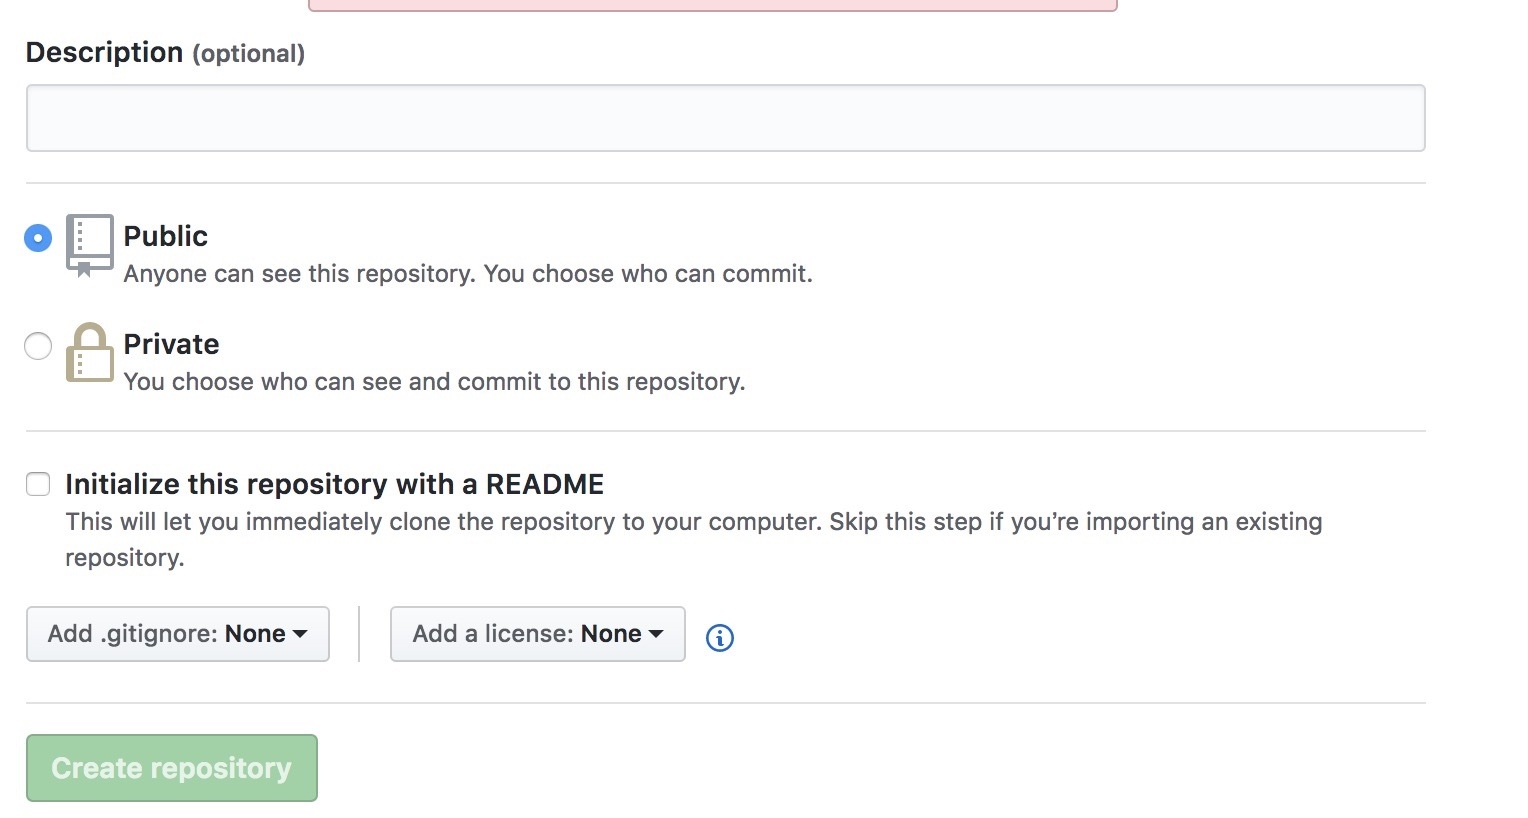Click the Create repository button
Viewport: 1528px width, 818px height.
pos(172,768)
